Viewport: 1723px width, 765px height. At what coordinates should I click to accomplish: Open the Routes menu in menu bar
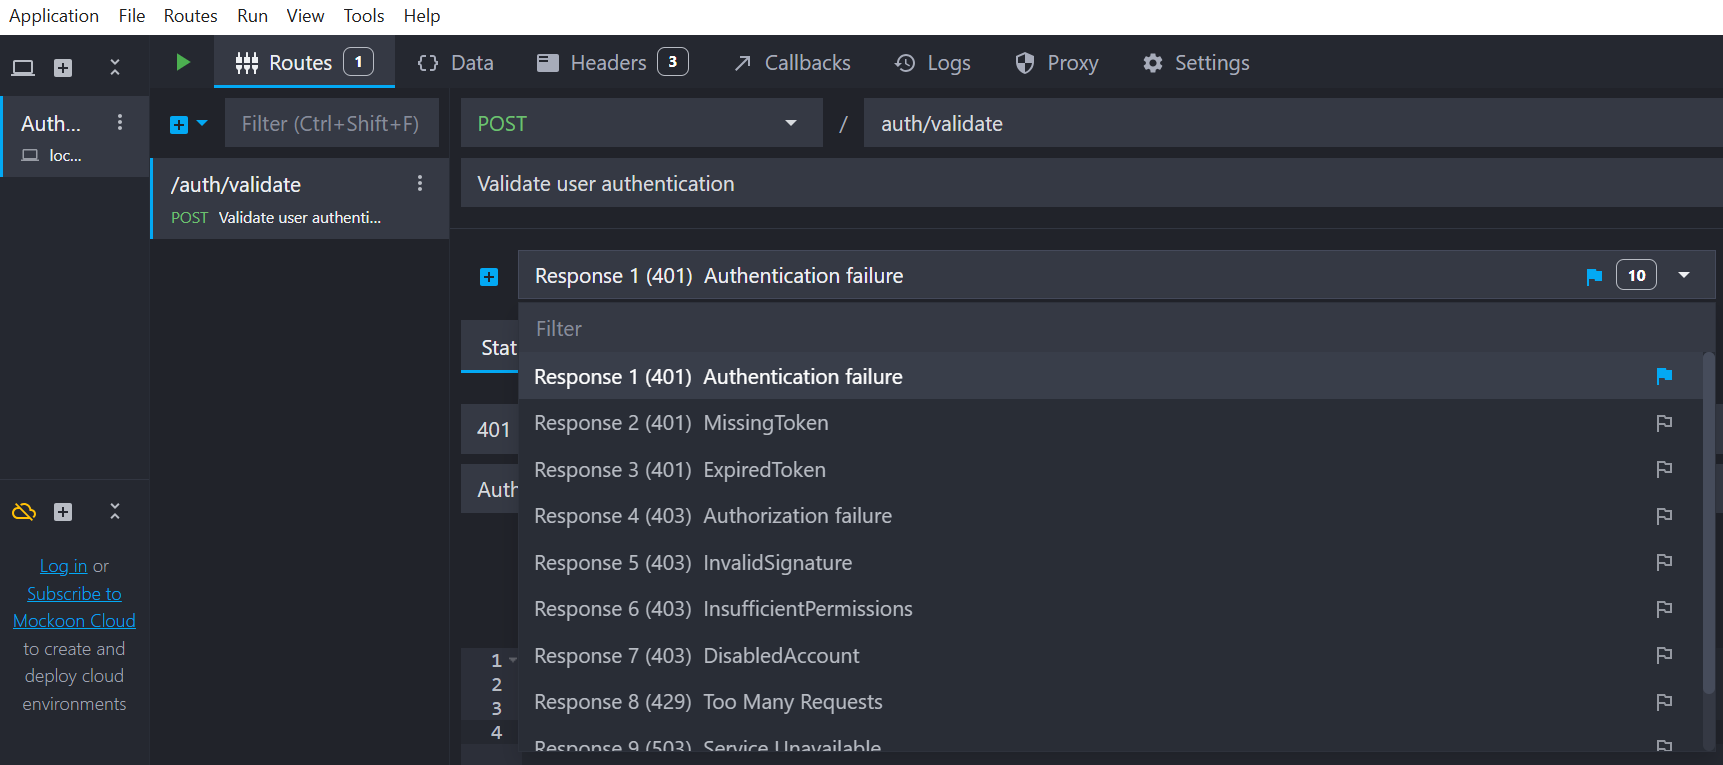coord(190,16)
